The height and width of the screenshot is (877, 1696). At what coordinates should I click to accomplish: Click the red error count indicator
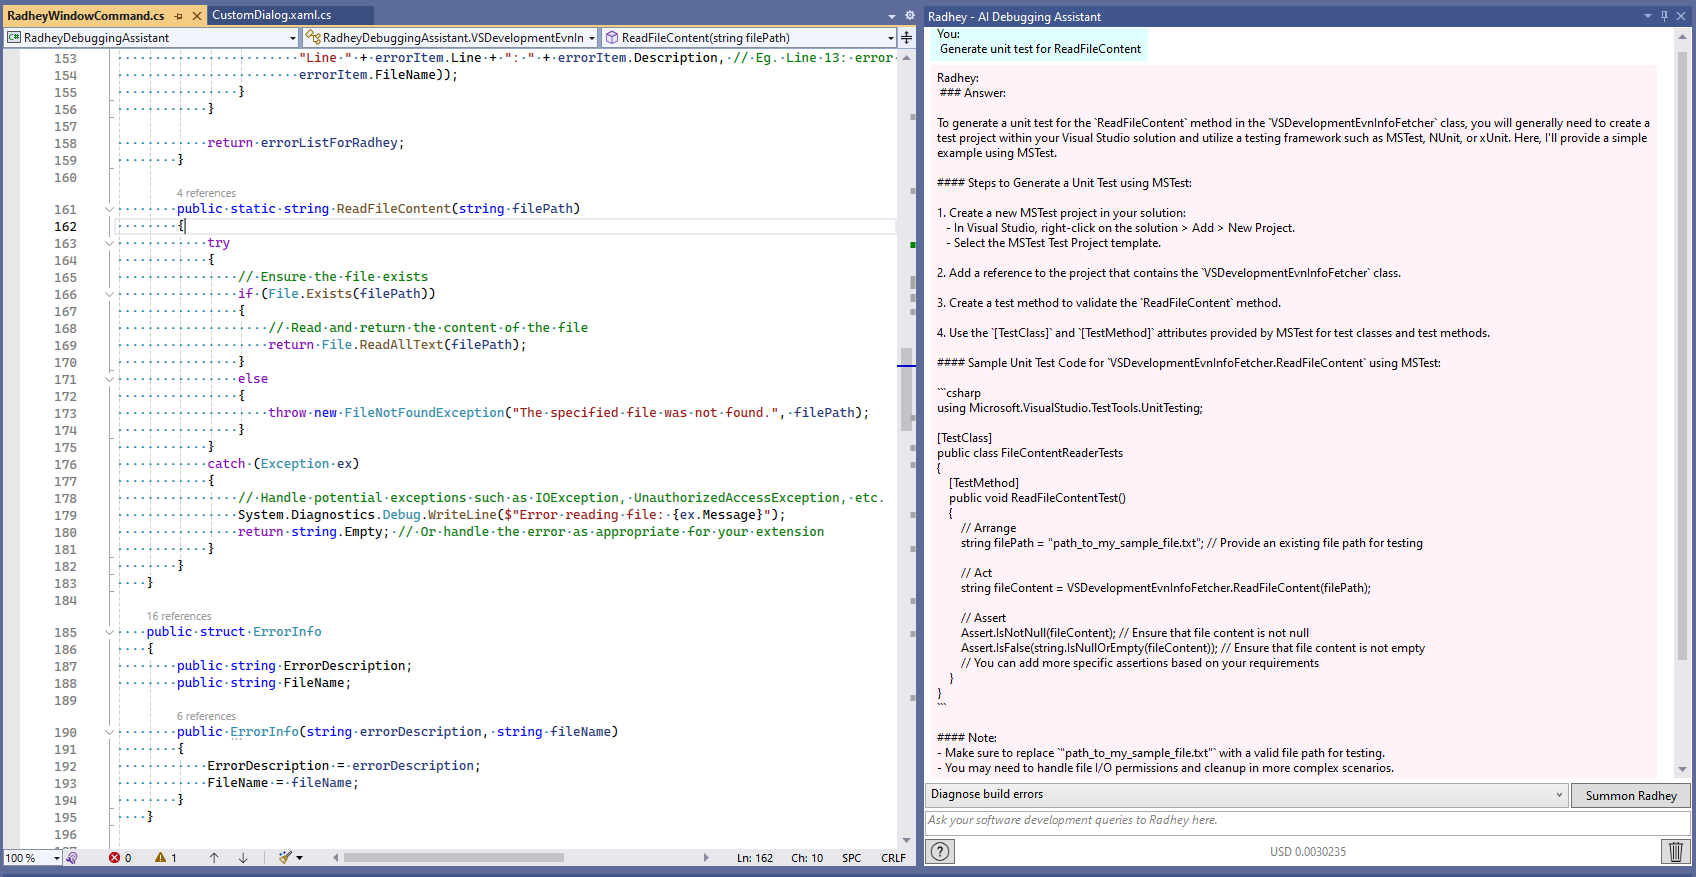pyautogui.click(x=120, y=858)
